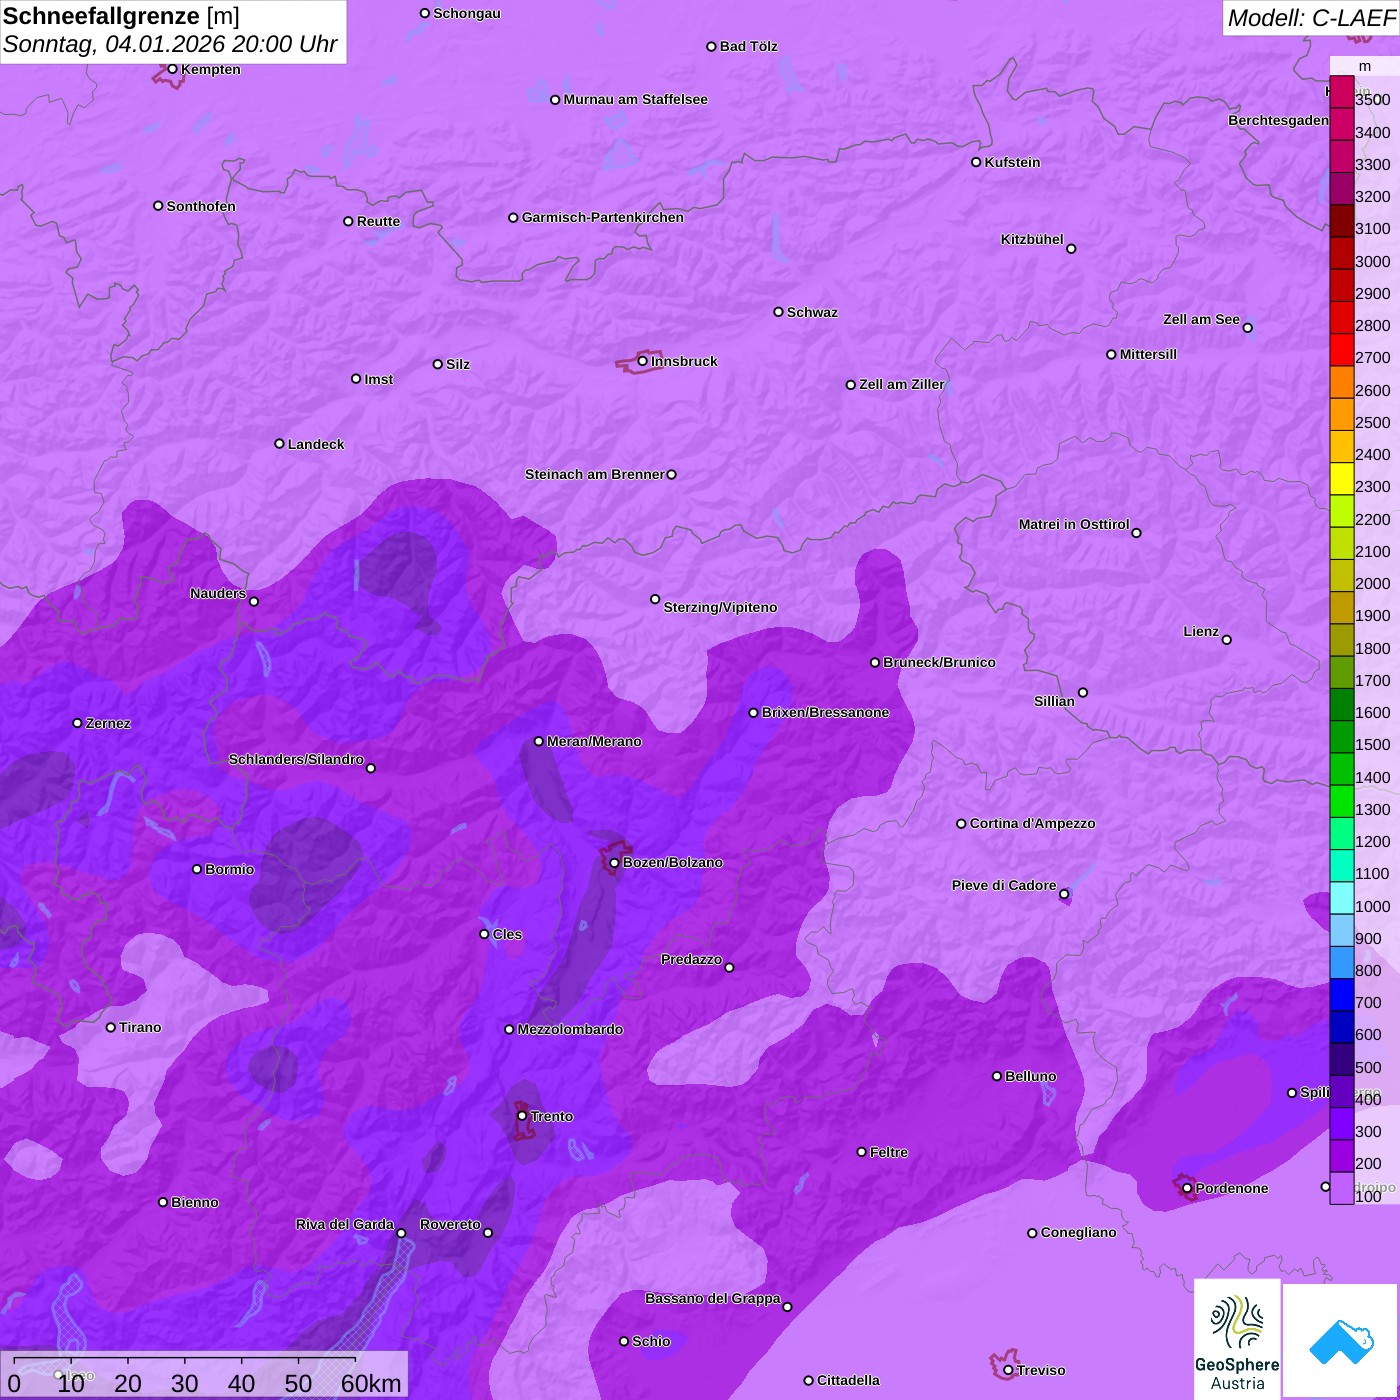Click the Schlanders/Silandro label
Screen dimensions: 1400x1400
(x=296, y=759)
